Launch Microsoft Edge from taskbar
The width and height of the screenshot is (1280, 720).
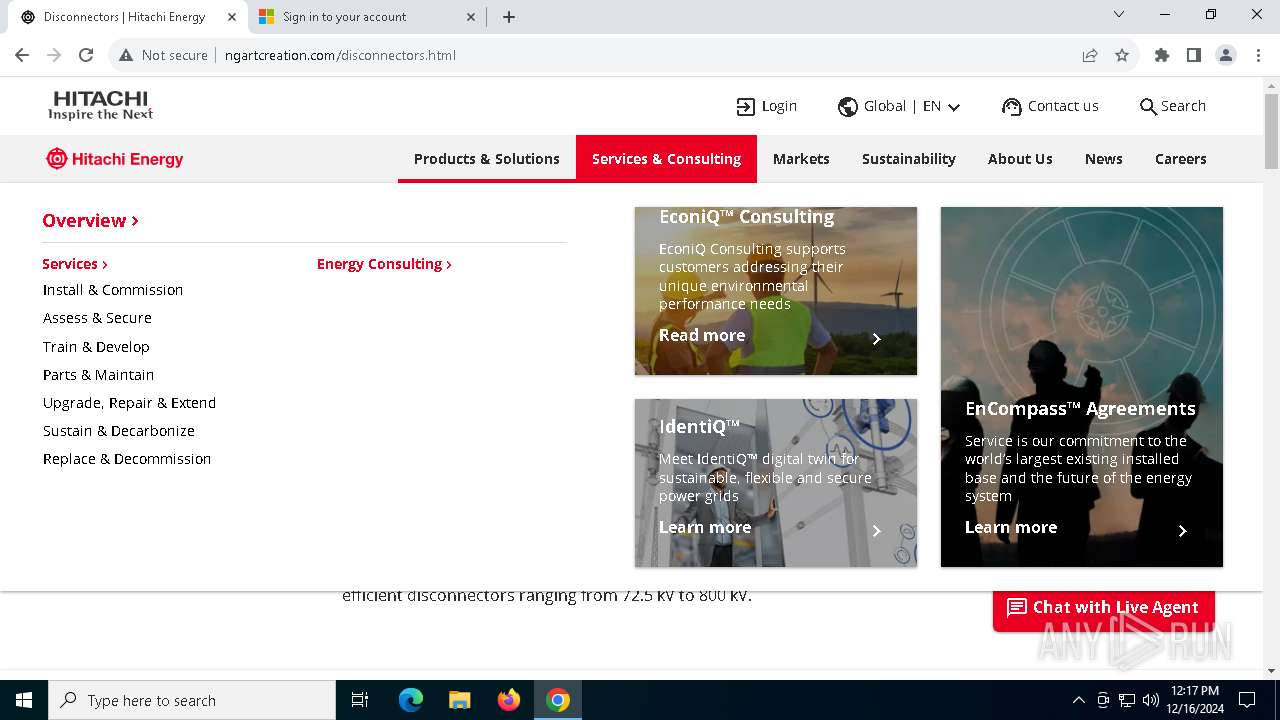click(411, 700)
